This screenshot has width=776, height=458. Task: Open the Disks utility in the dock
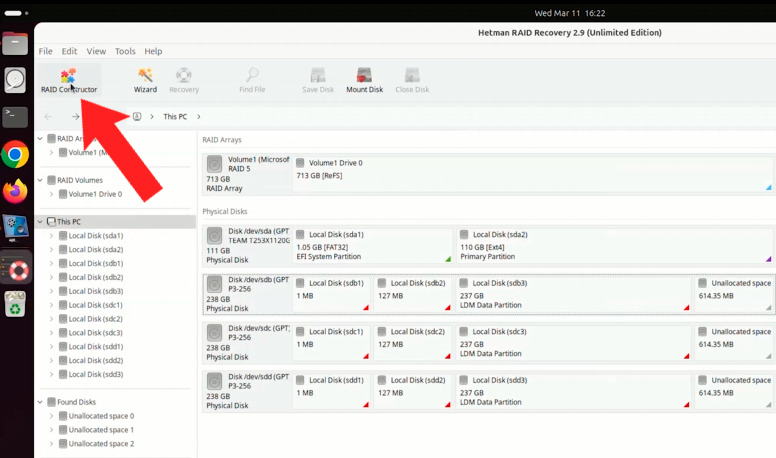point(15,80)
